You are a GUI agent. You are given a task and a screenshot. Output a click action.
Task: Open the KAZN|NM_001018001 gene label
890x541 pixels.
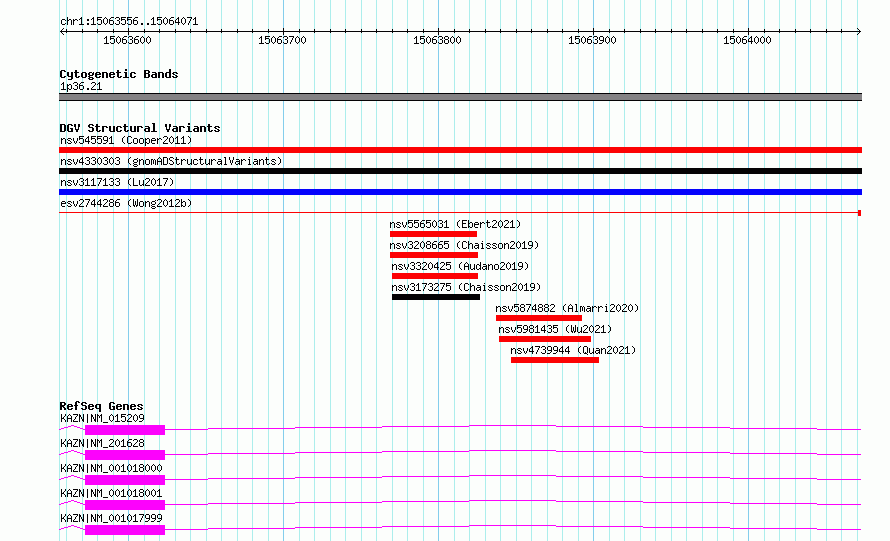(x=111, y=493)
